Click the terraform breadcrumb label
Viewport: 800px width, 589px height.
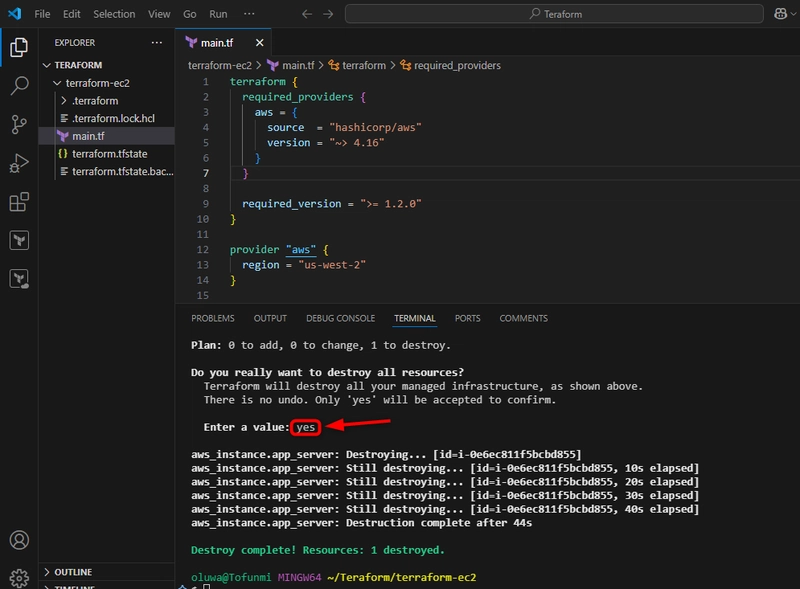coord(364,65)
